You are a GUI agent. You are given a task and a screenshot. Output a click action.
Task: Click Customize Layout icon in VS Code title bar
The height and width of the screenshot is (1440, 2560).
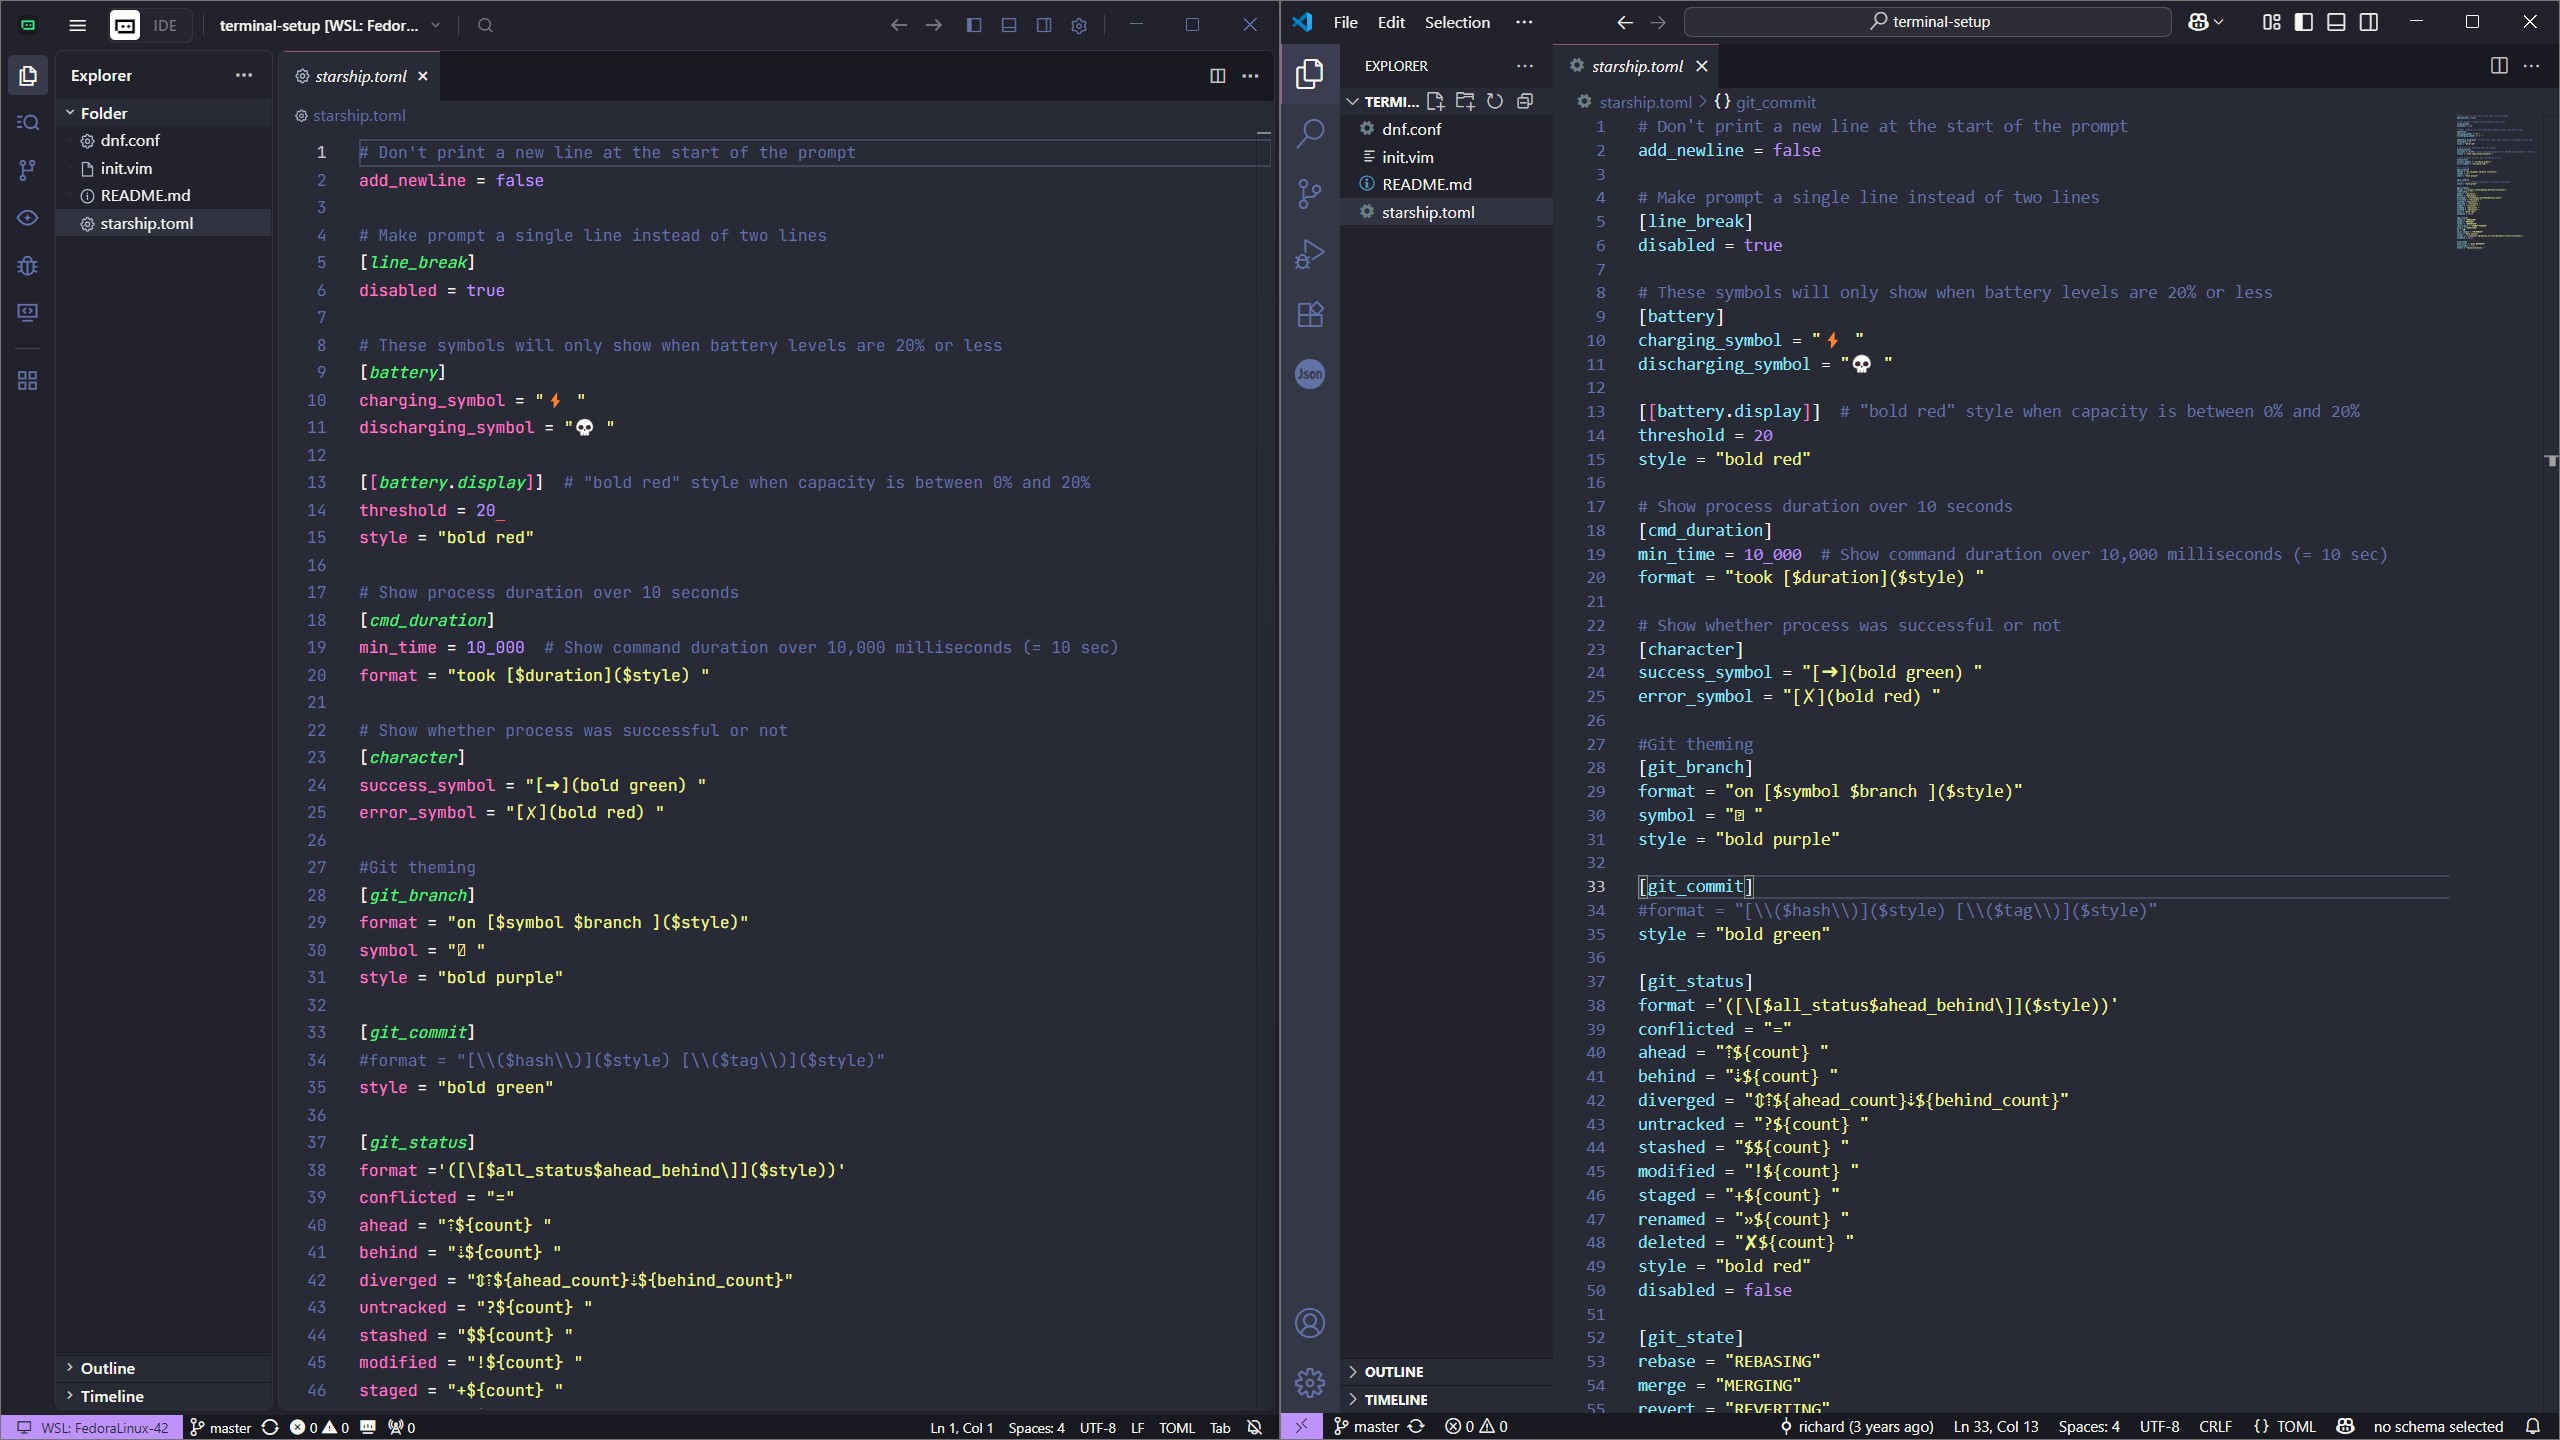coord(2272,22)
